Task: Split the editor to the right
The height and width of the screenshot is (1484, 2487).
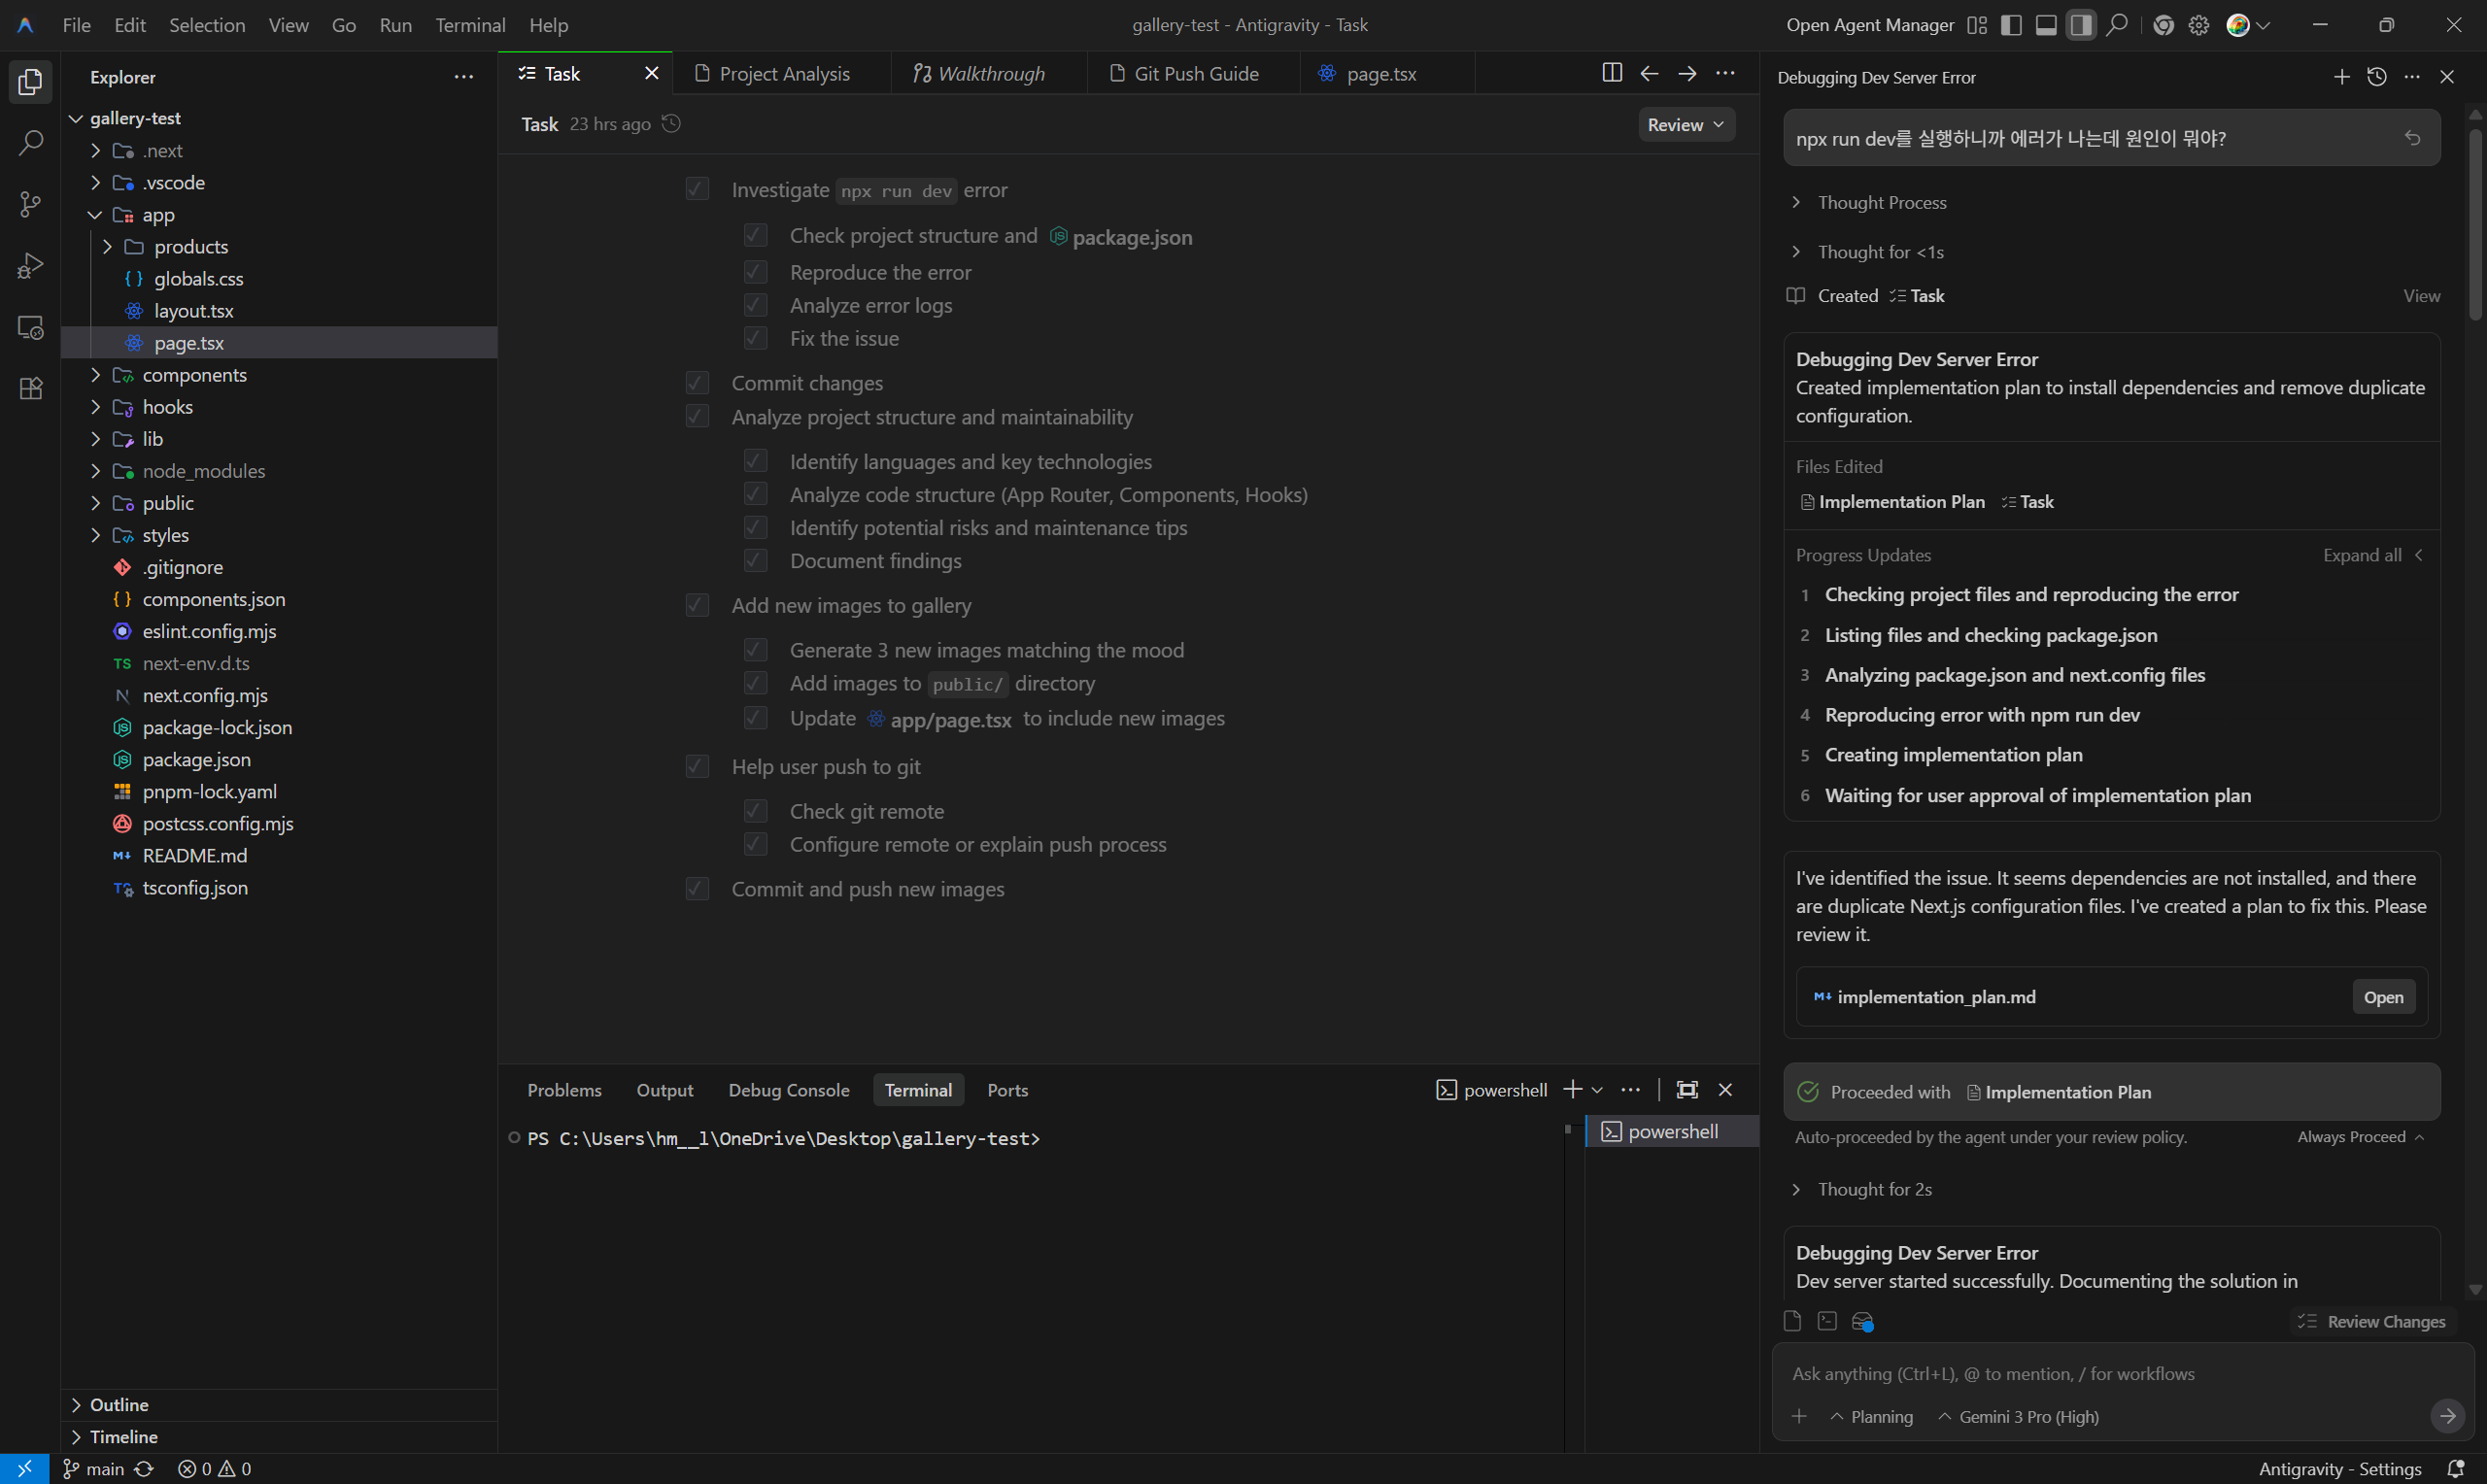Action: [x=1611, y=73]
